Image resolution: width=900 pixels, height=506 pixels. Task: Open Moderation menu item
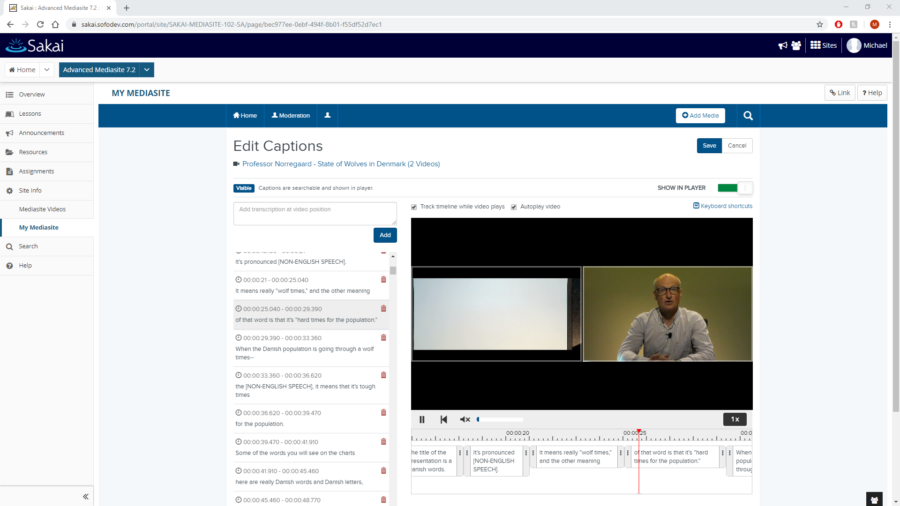[x=291, y=115]
